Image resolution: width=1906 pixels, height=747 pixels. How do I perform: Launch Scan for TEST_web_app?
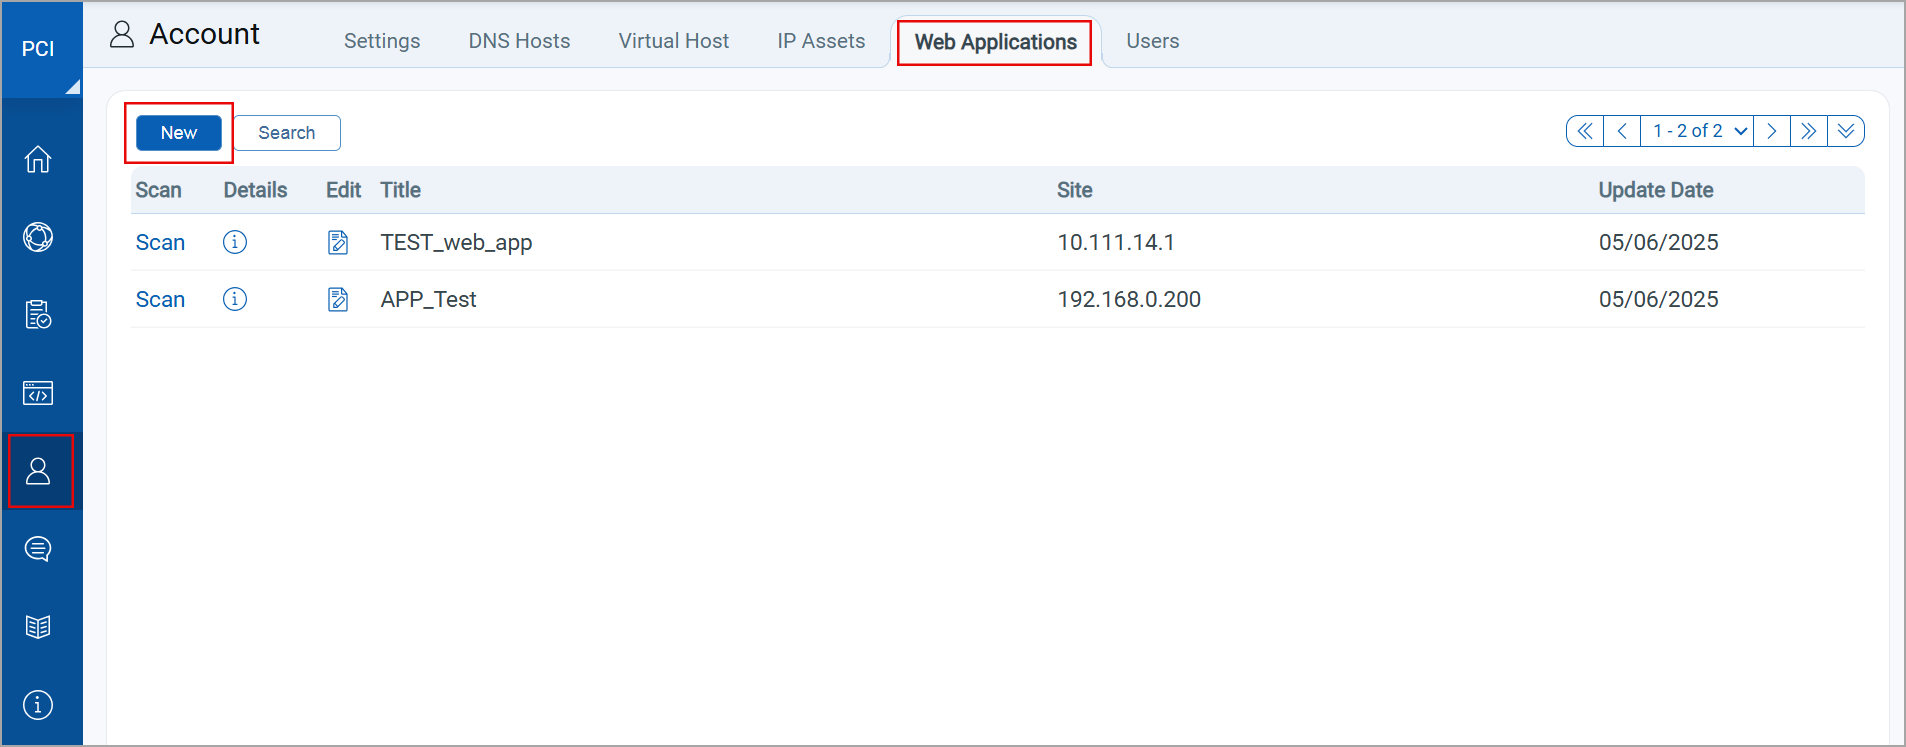click(160, 242)
